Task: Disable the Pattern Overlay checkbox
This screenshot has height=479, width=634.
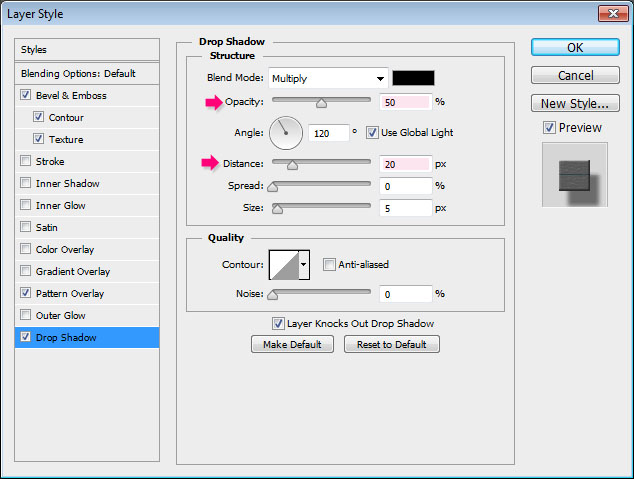Action: click(25, 293)
